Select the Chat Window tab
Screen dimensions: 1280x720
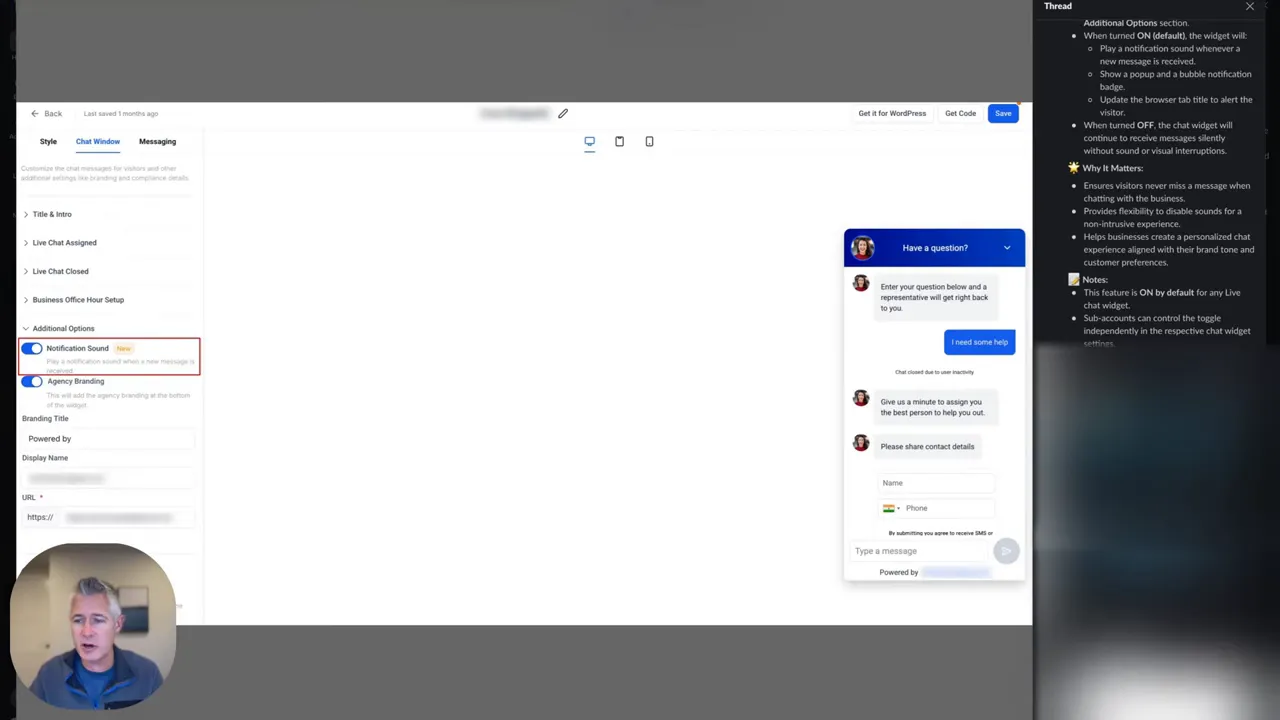pyautogui.click(x=98, y=142)
